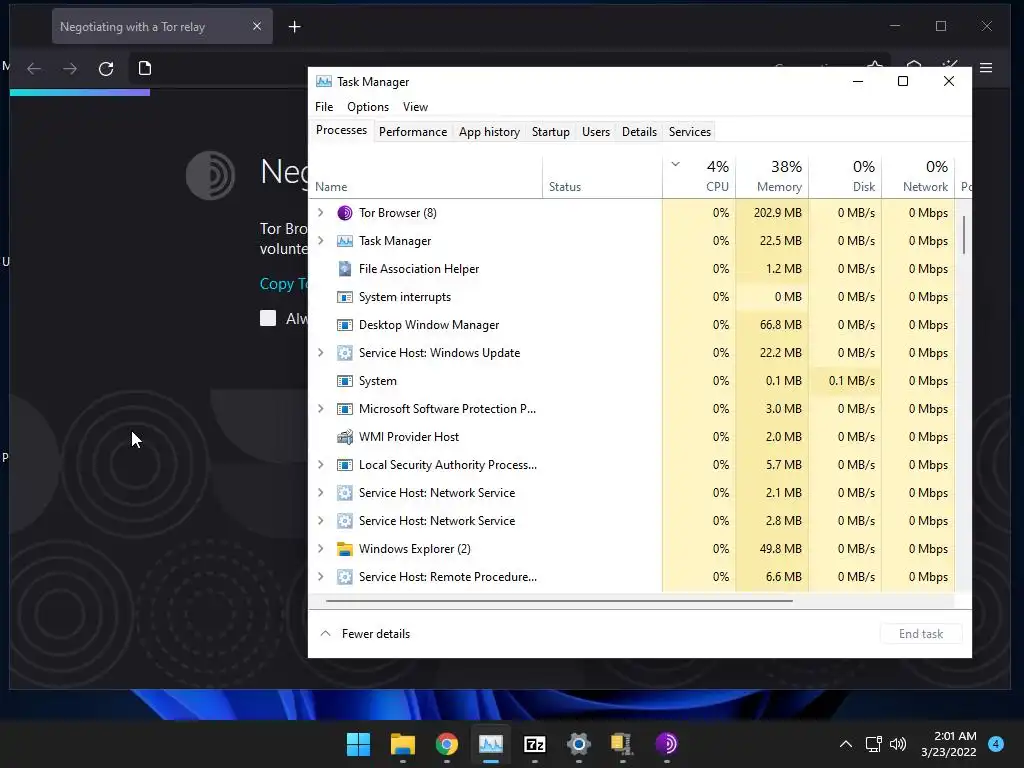Click the Desktop Window Manager icon
The height and width of the screenshot is (768, 1024).
pos(345,325)
